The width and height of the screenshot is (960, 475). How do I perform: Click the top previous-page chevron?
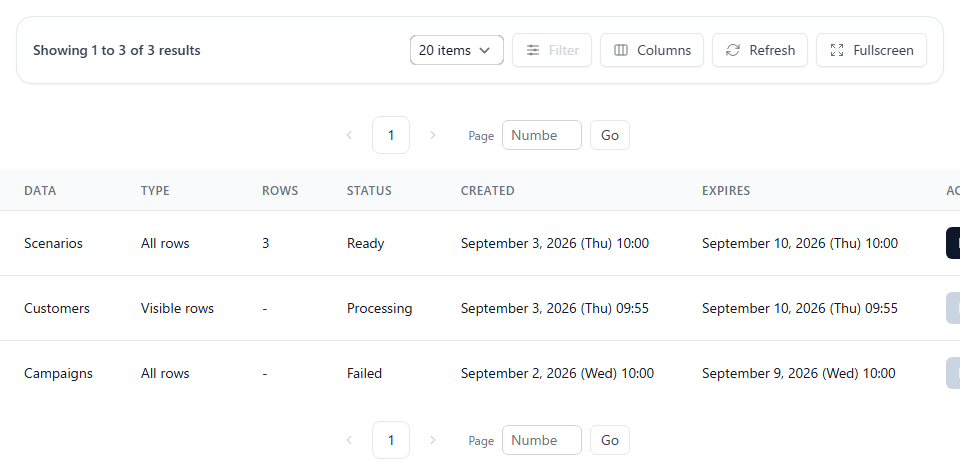coord(349,135)
